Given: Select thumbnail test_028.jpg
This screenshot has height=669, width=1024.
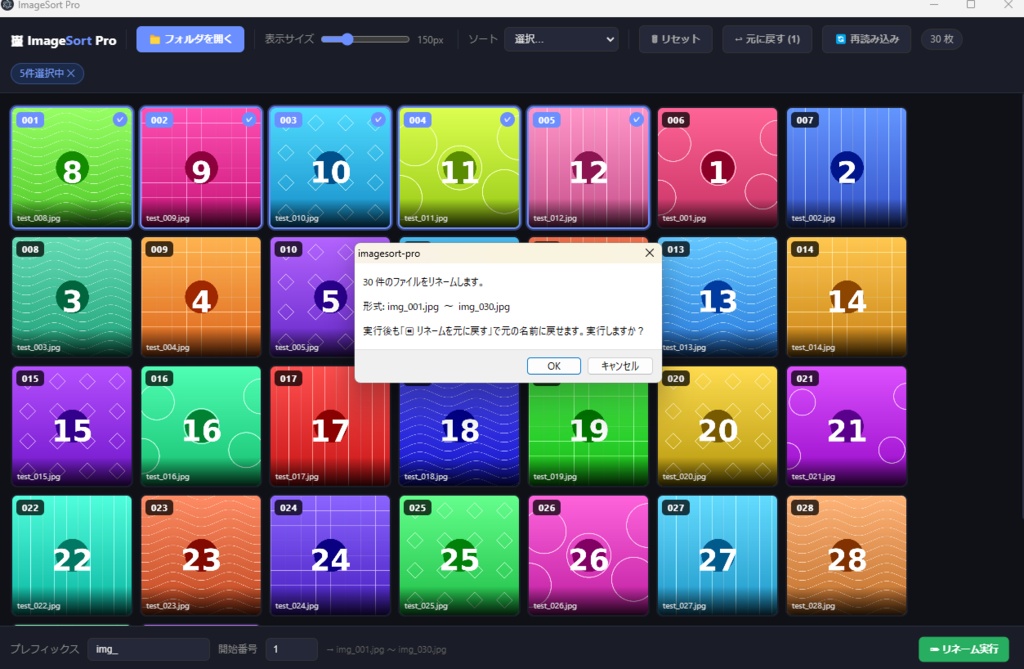Looking at the screenshot, I should pos(846,555).
